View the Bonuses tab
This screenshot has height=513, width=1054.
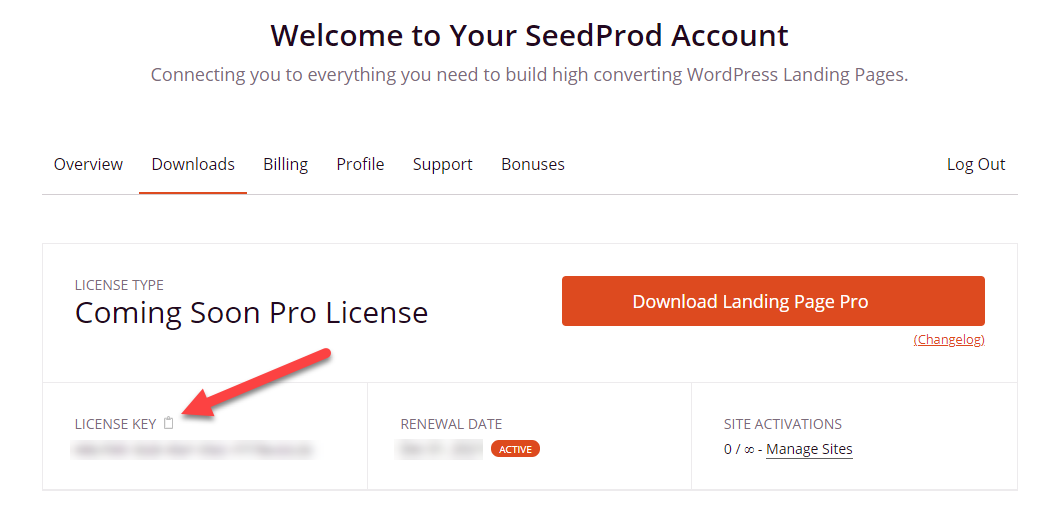[x=532, y=164]
